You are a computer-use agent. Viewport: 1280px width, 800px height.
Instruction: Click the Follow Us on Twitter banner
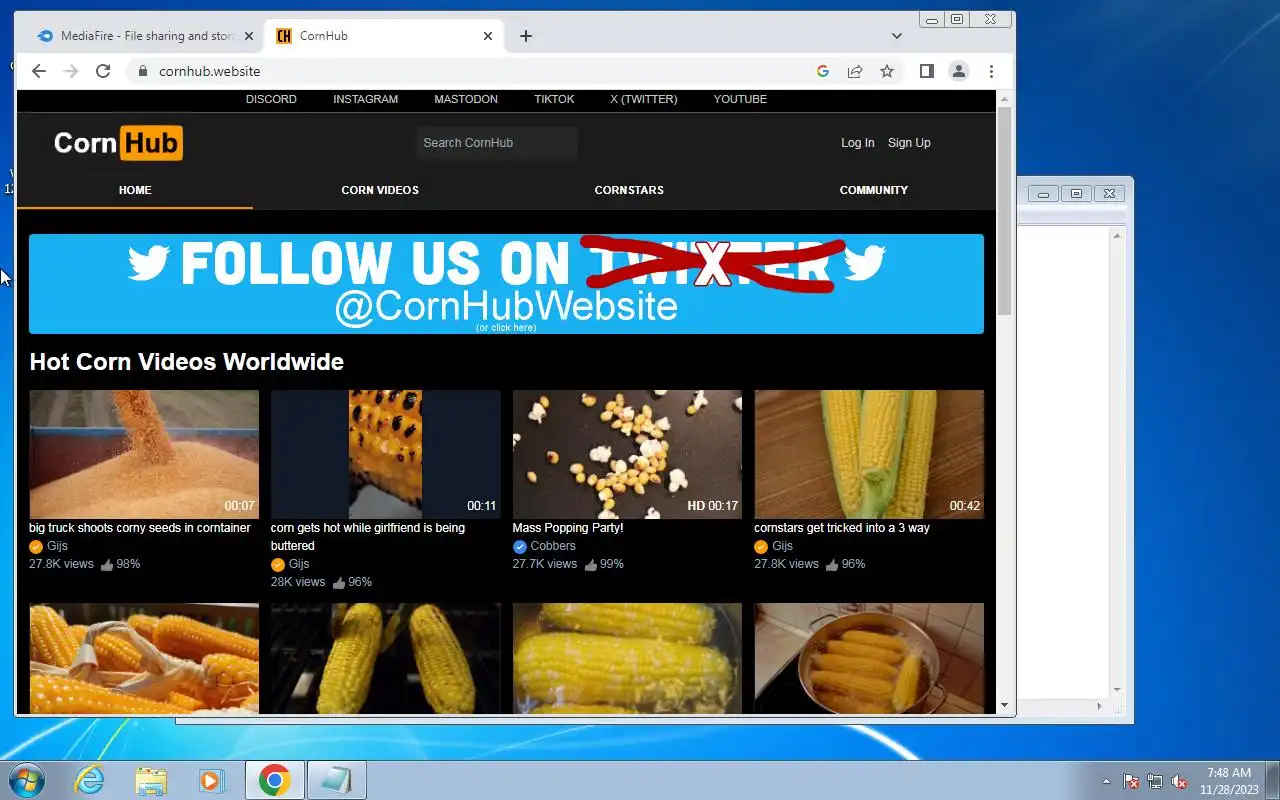point(506,283)
